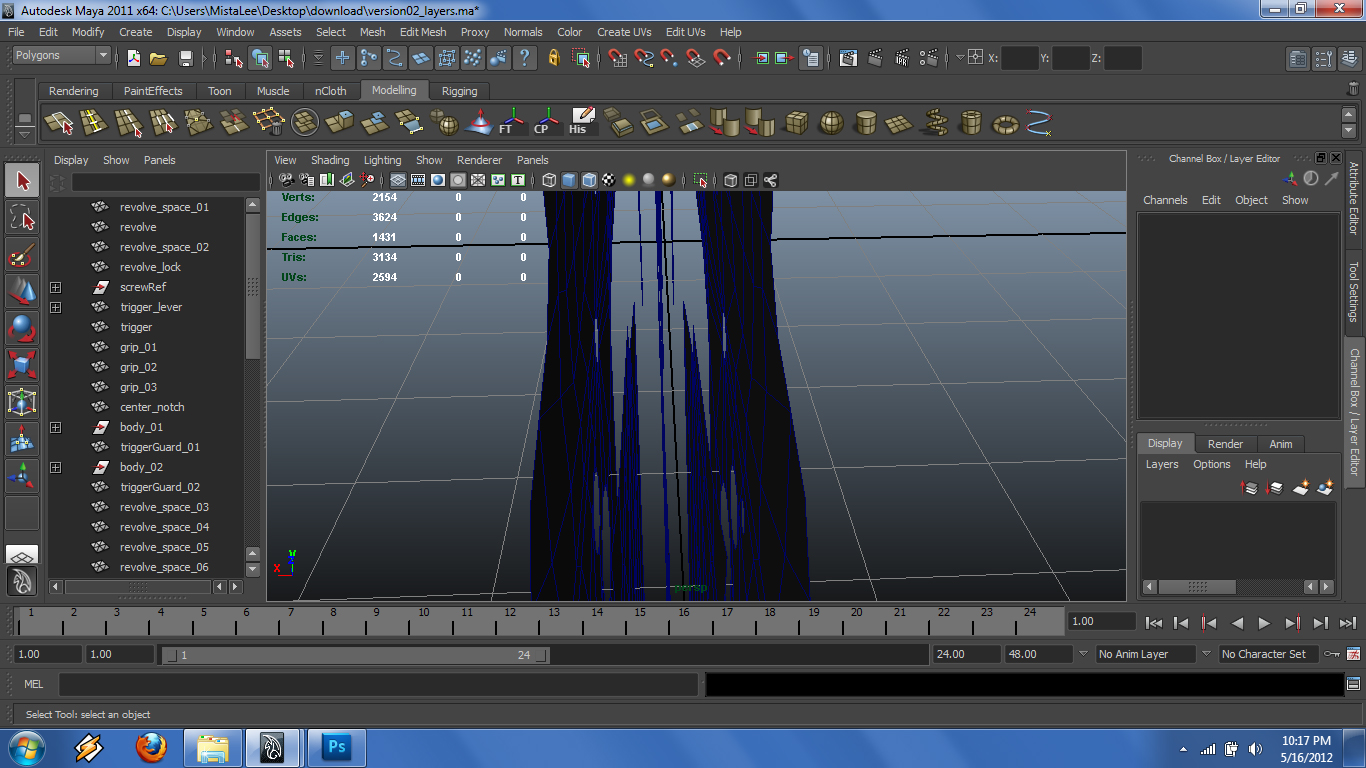The image size is (1366, 768).
Task: Click the play backwards button
Action: coord(1237,623)
